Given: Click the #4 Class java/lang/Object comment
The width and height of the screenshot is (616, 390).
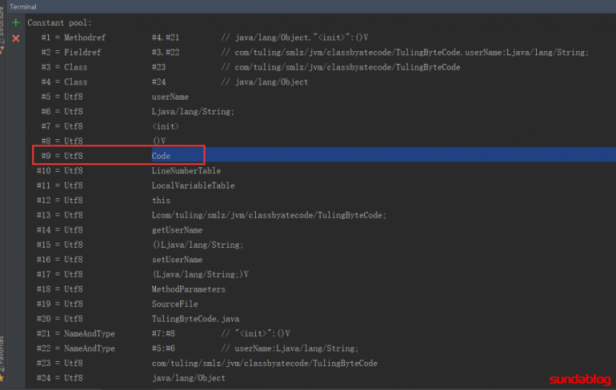Looking at the screenshot, I should pos(264,82).
